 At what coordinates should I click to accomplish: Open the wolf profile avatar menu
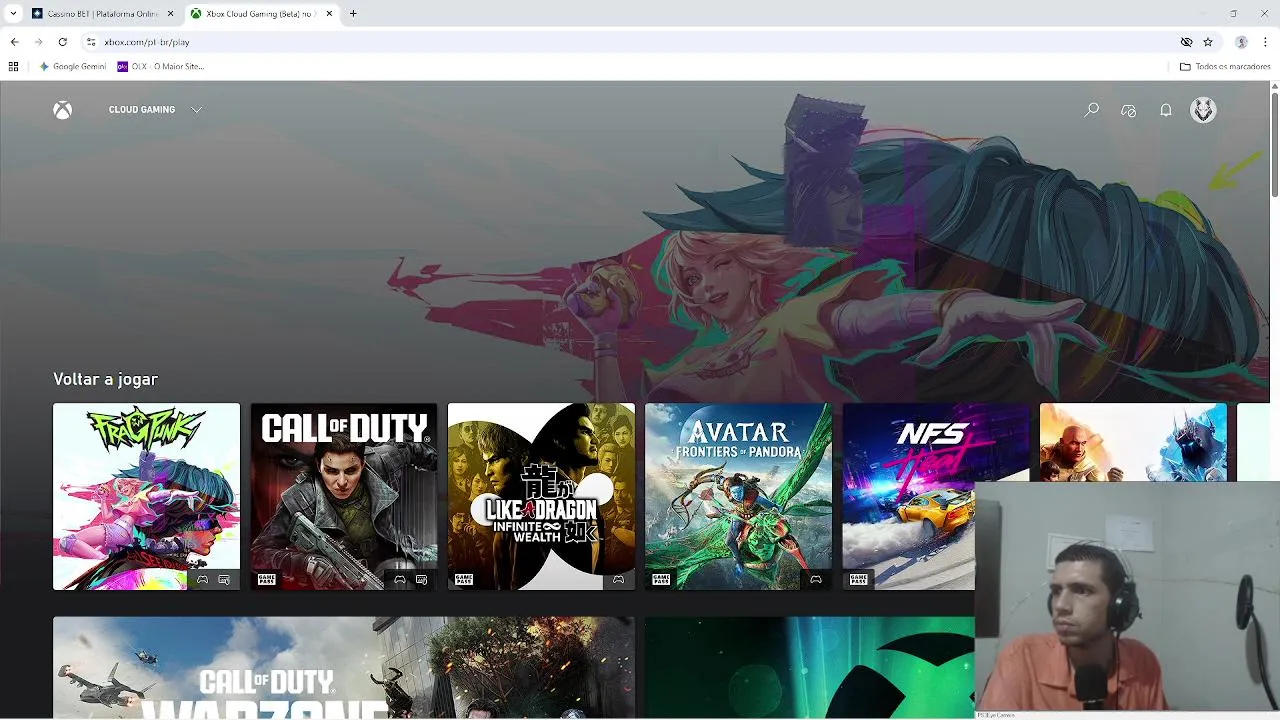point(1203,110)
